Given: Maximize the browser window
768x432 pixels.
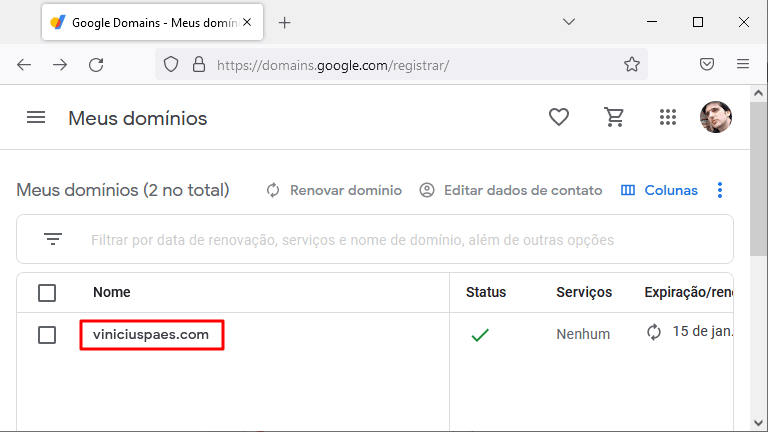Looking at the screenshot, I should pyautogui.click(x=698, y=22).
